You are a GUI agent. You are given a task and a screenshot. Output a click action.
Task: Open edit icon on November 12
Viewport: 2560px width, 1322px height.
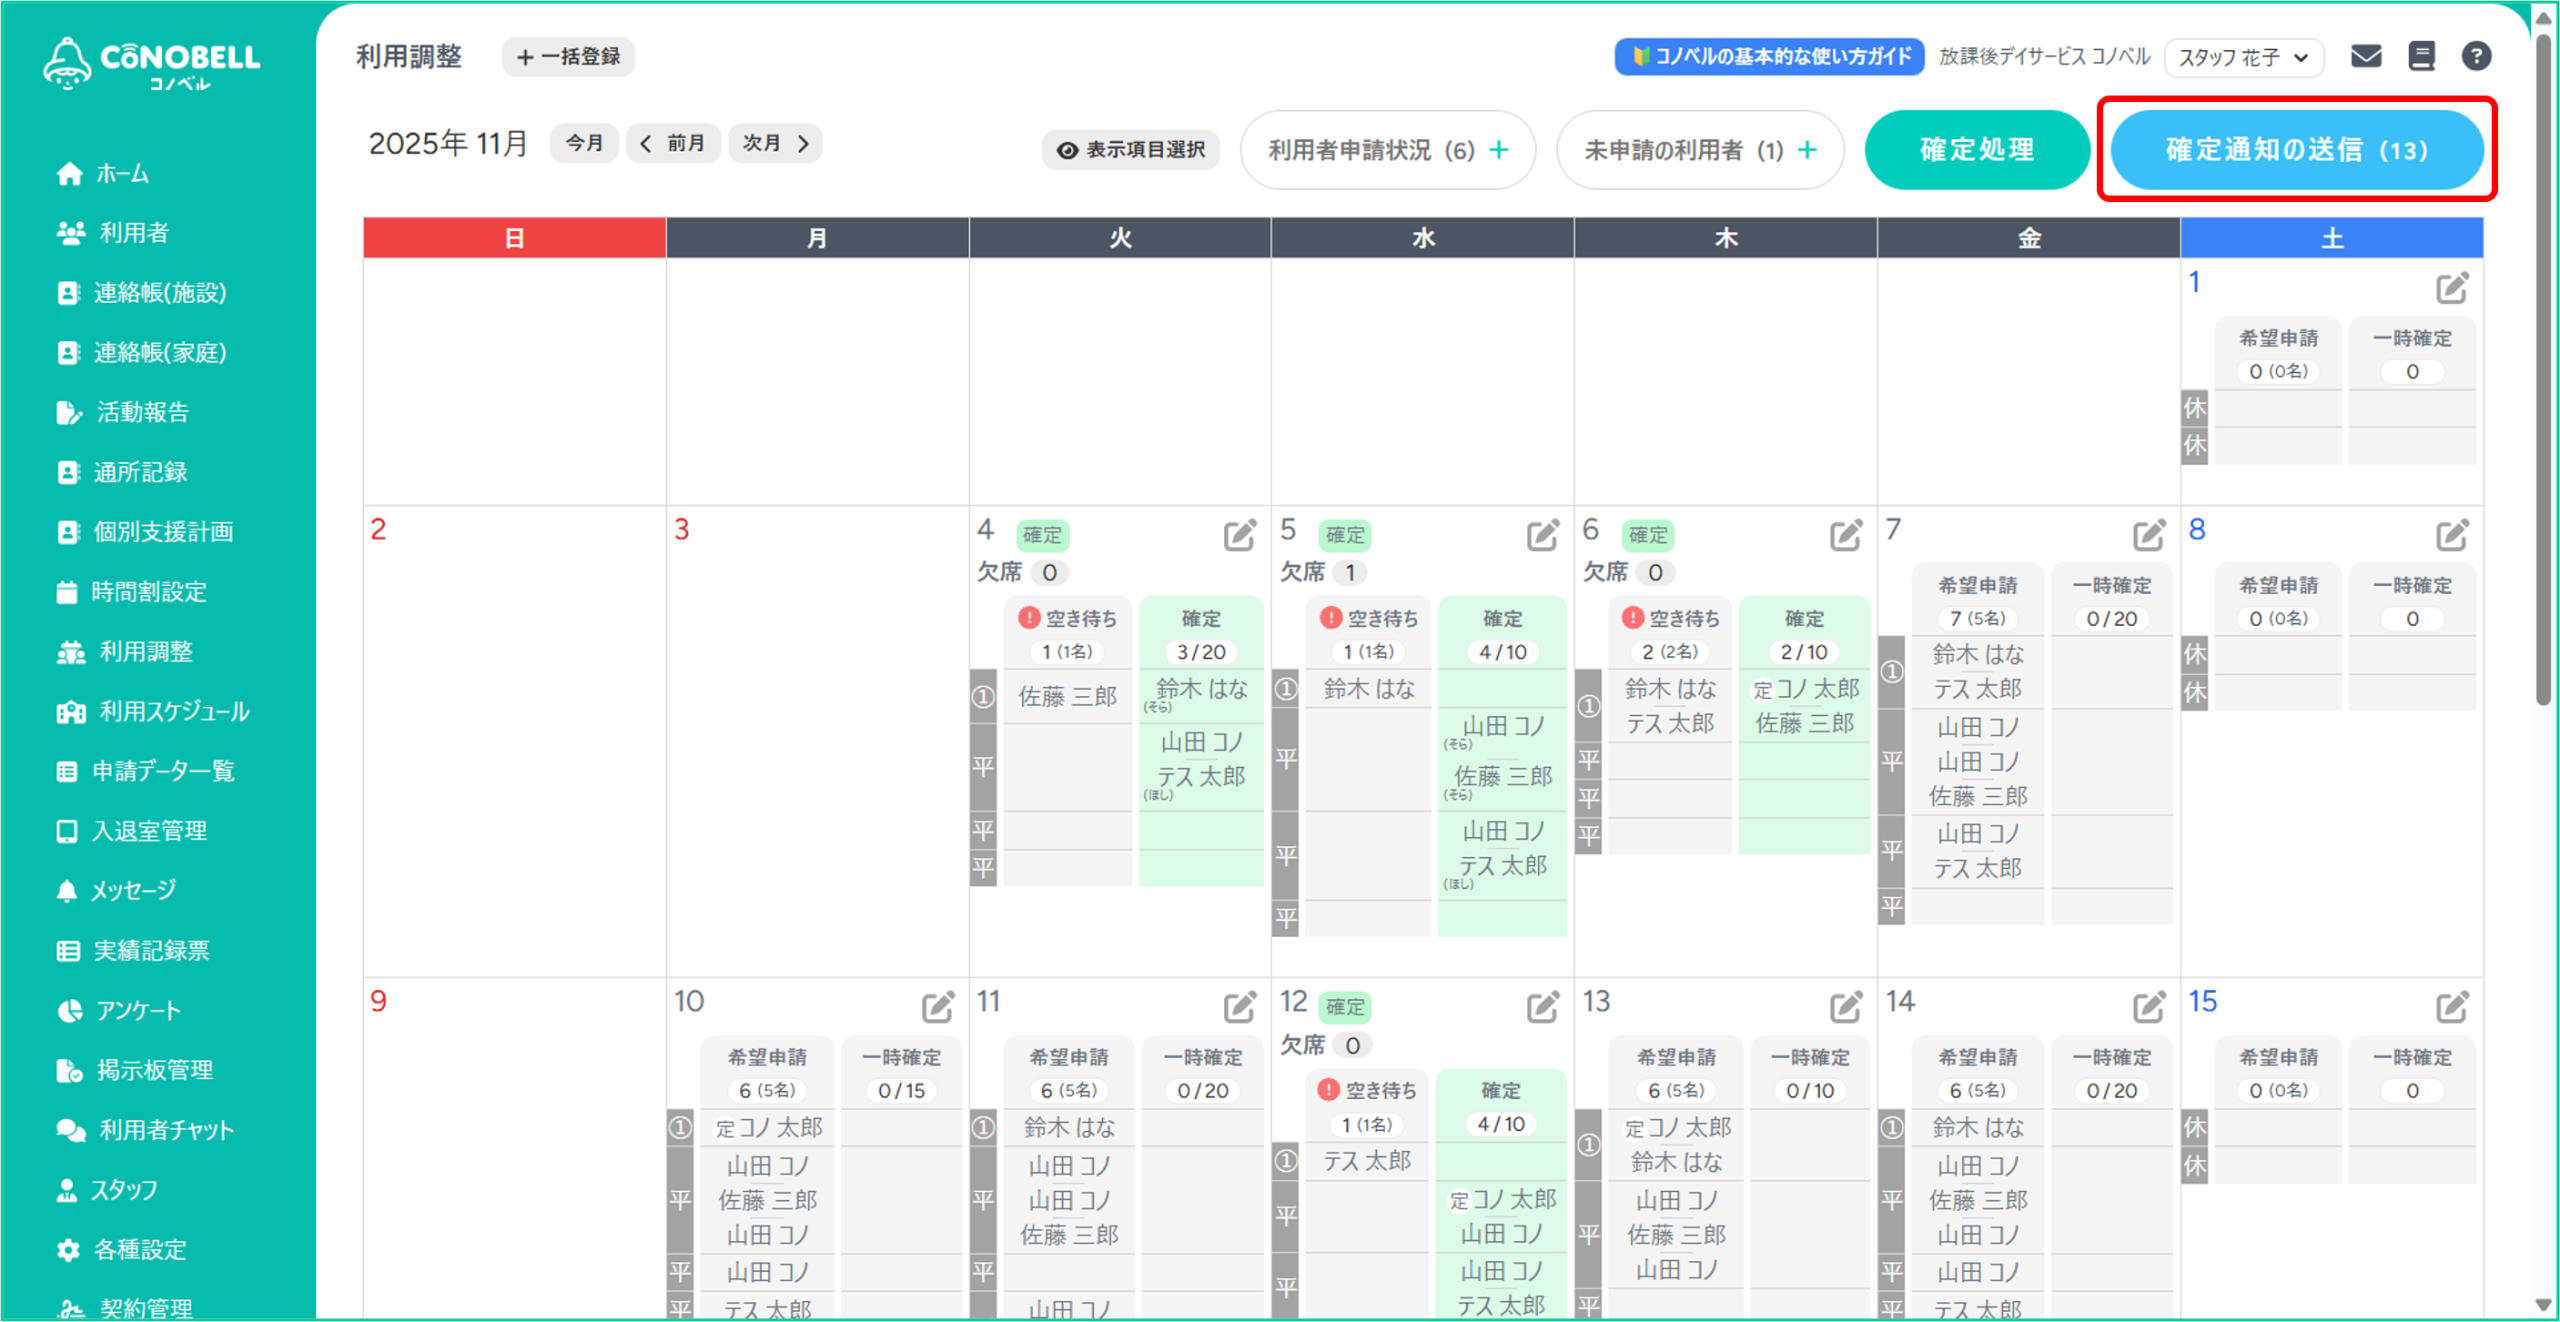pyautogui.click(x=1542, y=1007)
